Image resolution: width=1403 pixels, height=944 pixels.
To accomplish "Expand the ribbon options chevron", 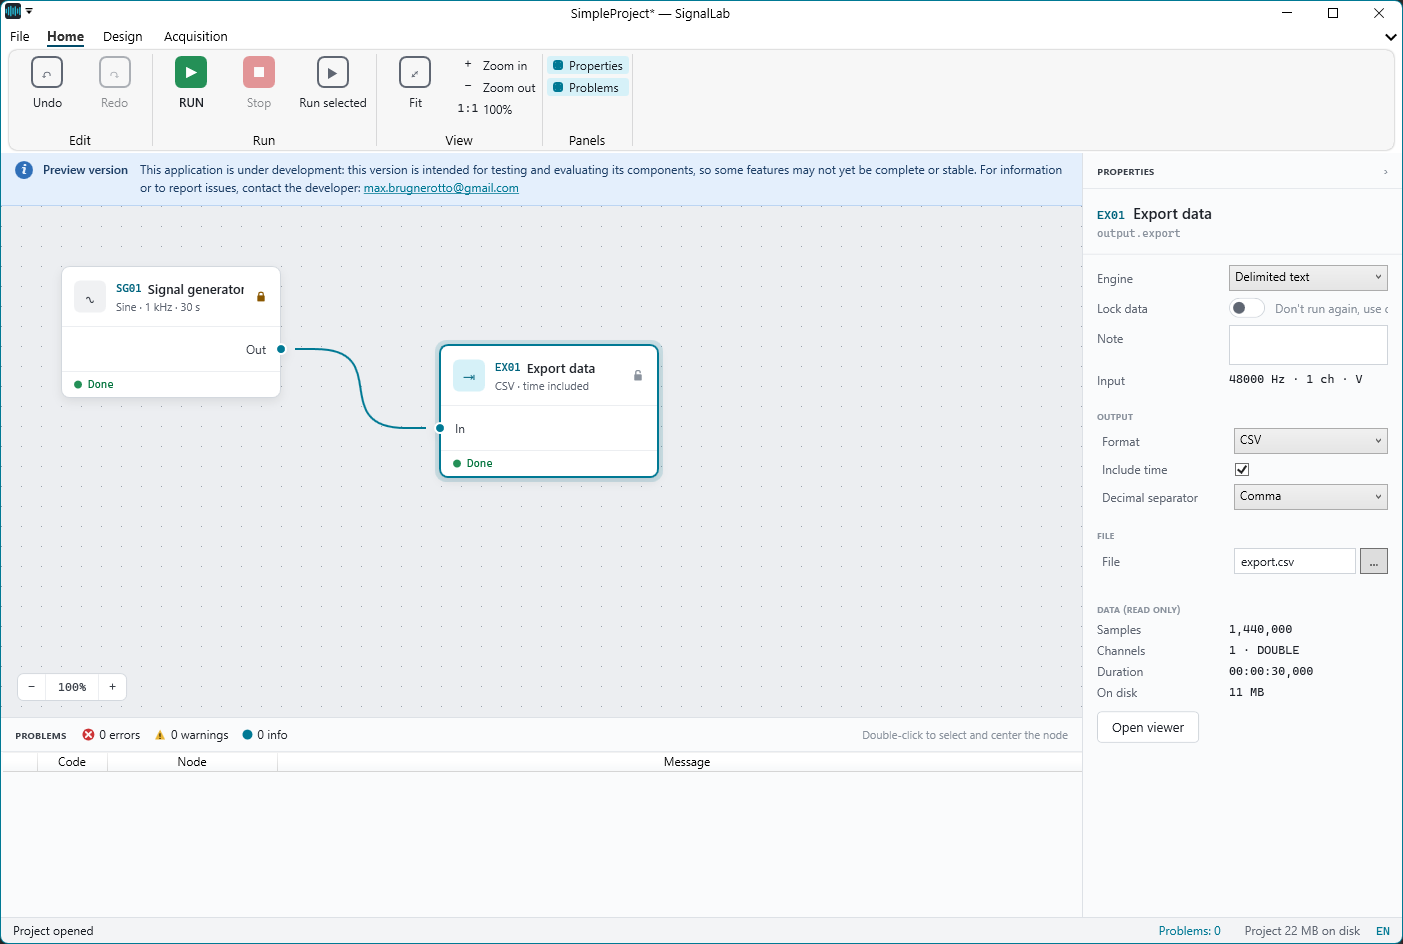I will [x=1390, y=37].
